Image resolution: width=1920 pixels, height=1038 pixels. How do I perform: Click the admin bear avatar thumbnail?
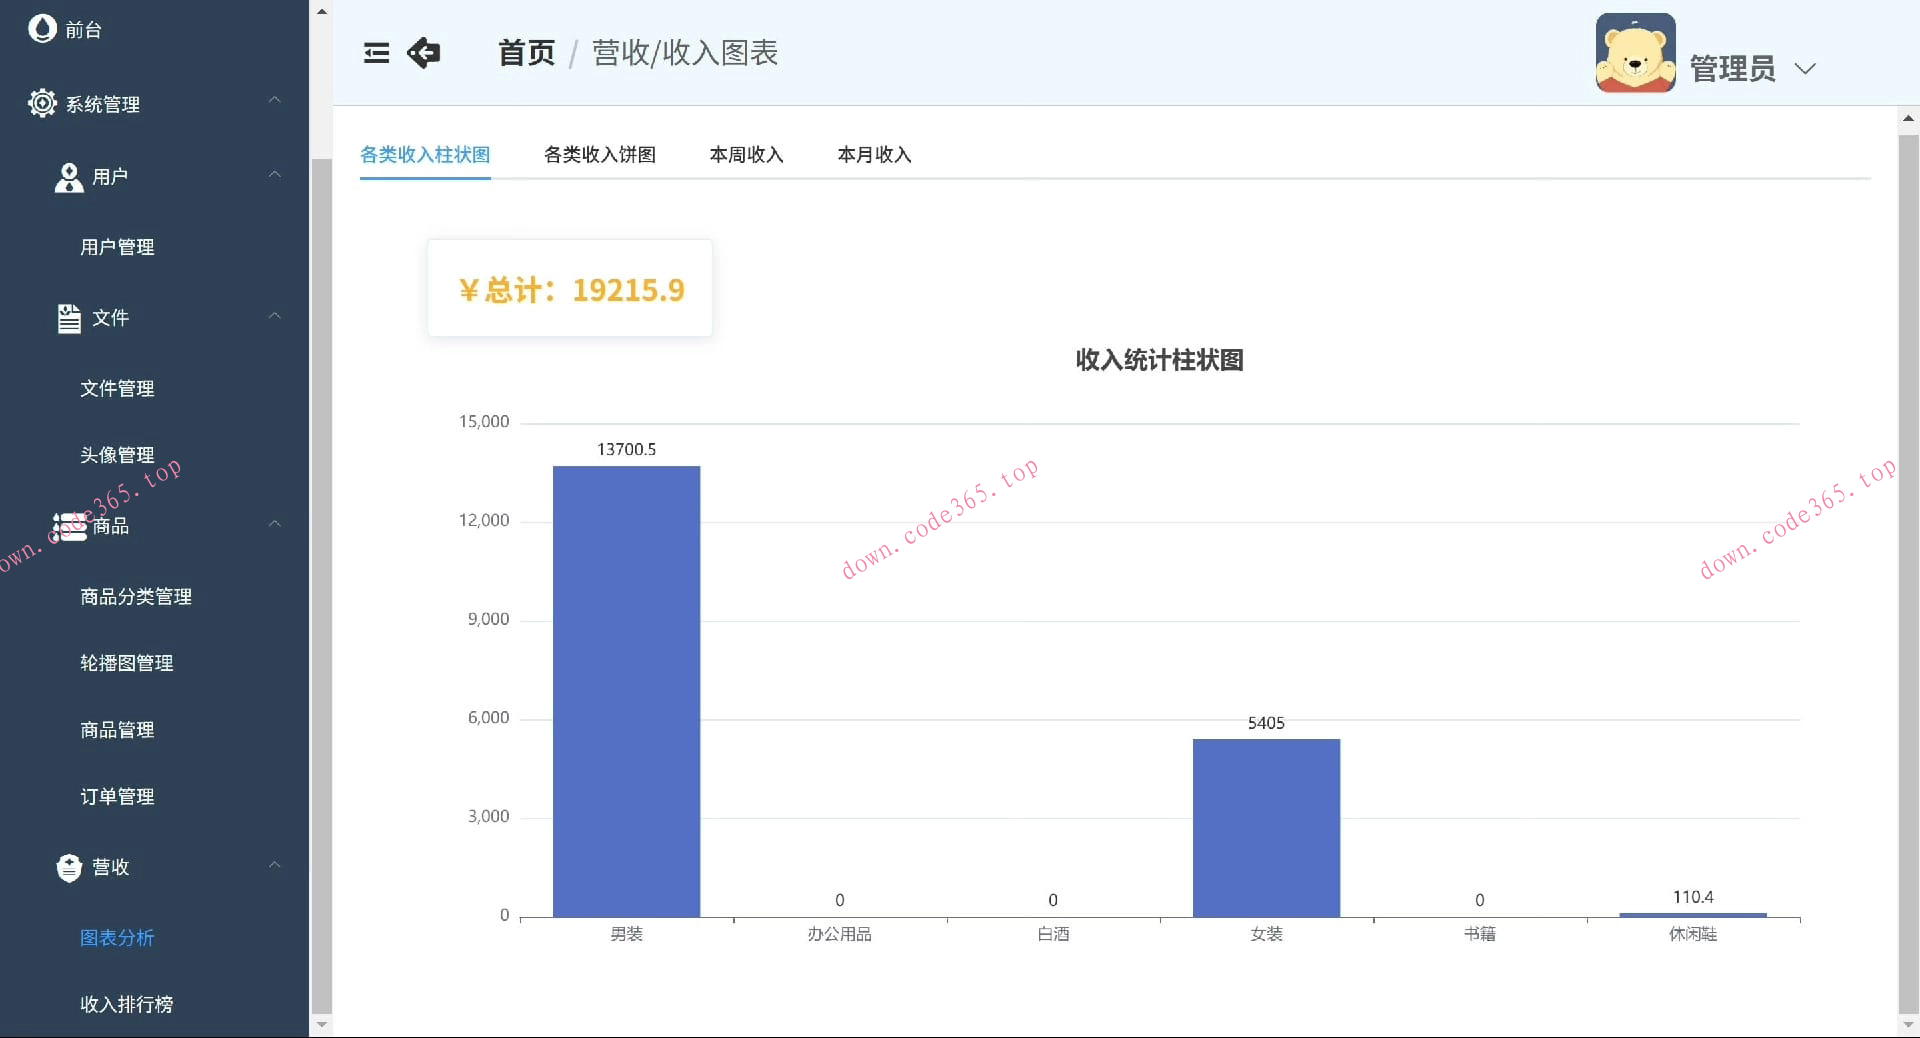tap(1635, 52)
